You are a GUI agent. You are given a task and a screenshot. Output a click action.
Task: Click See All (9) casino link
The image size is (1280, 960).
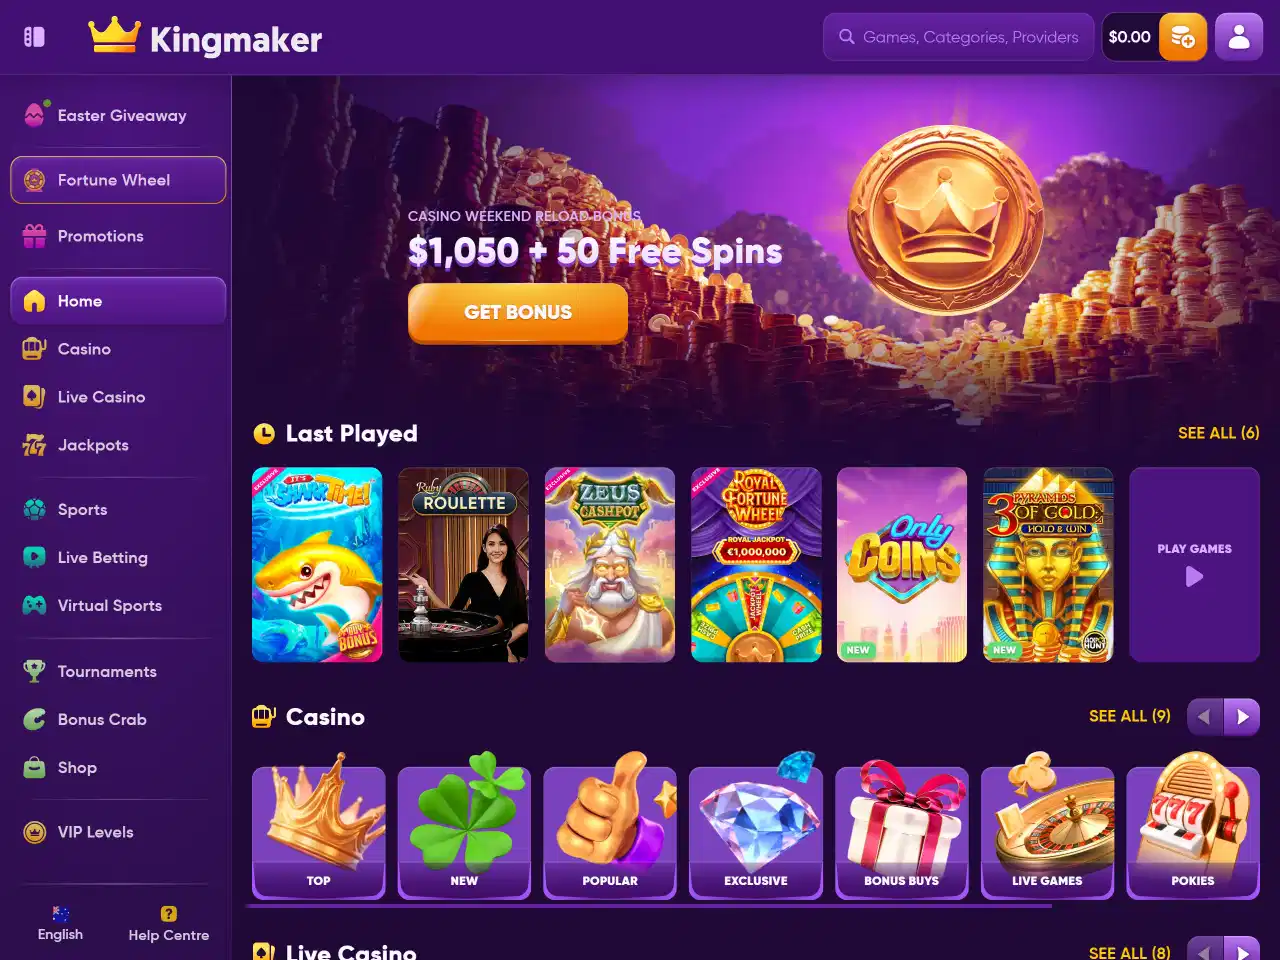(1129, 716)
